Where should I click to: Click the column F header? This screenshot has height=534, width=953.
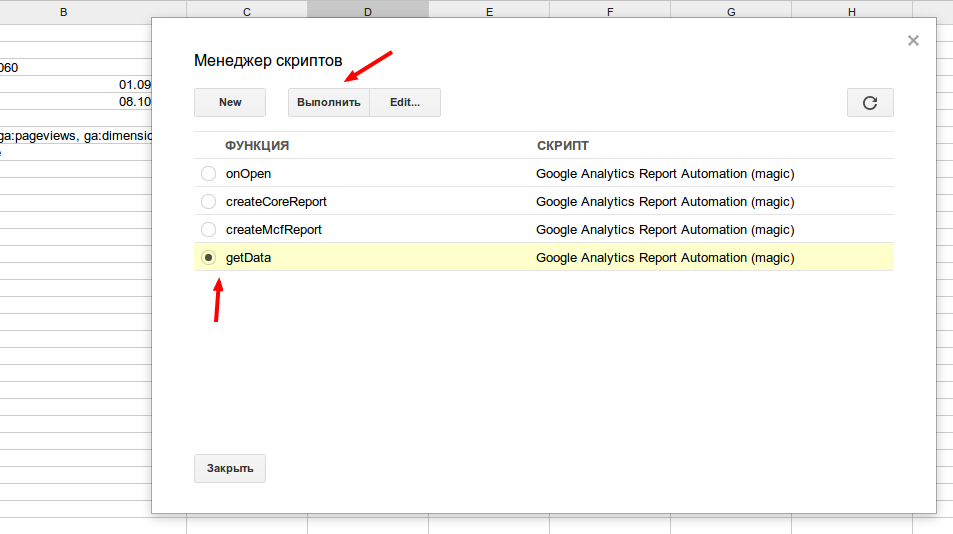(x=609, y=12)
